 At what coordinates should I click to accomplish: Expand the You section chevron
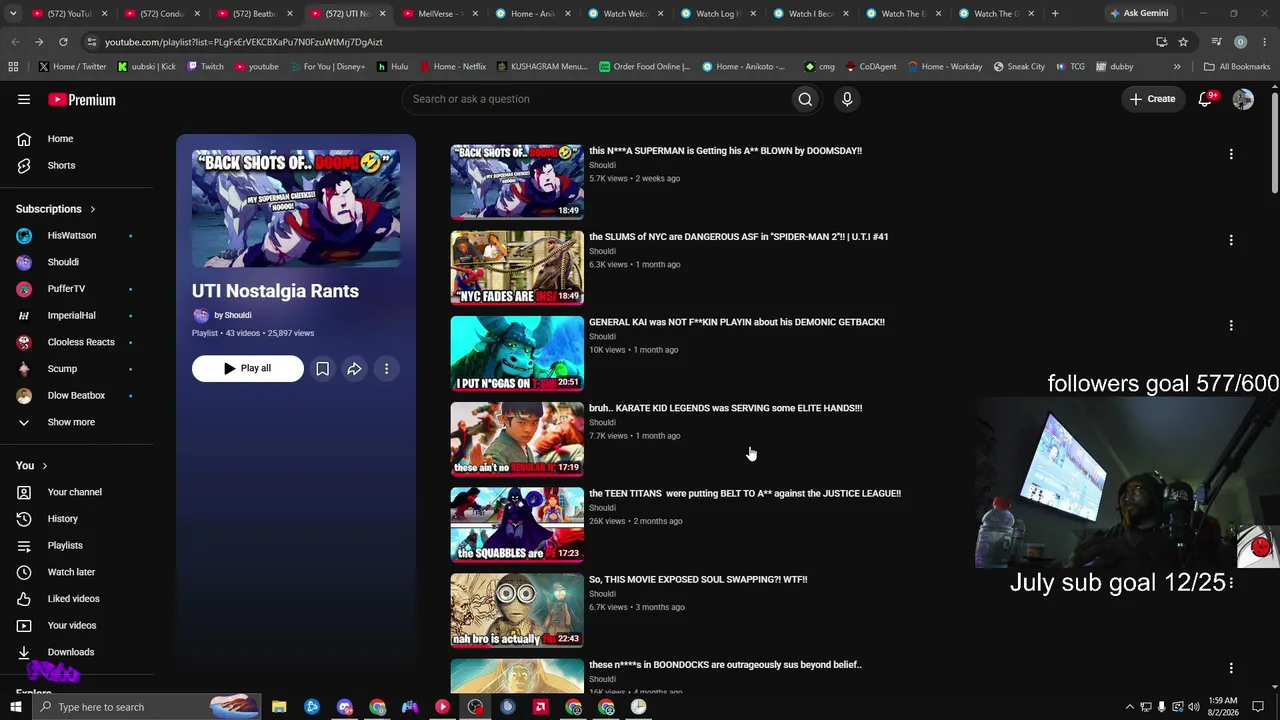point(45,466)
